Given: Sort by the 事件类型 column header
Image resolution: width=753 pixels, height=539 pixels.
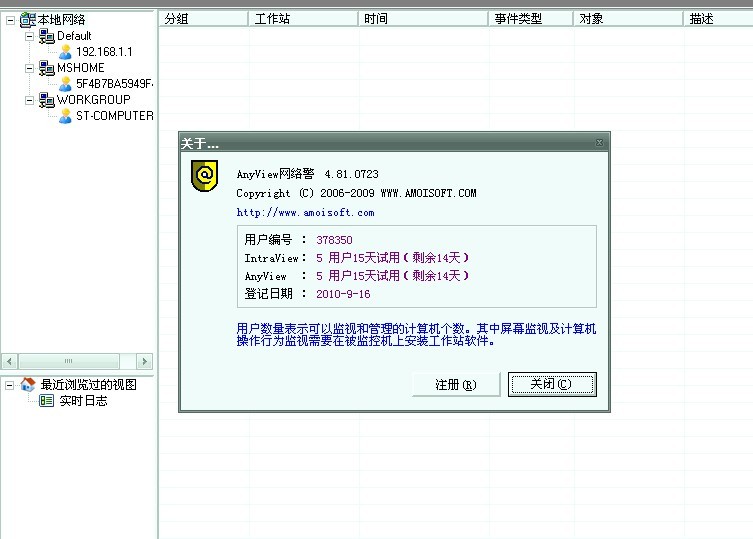Looking at the screenshot, I should click(x=531, y=19).
